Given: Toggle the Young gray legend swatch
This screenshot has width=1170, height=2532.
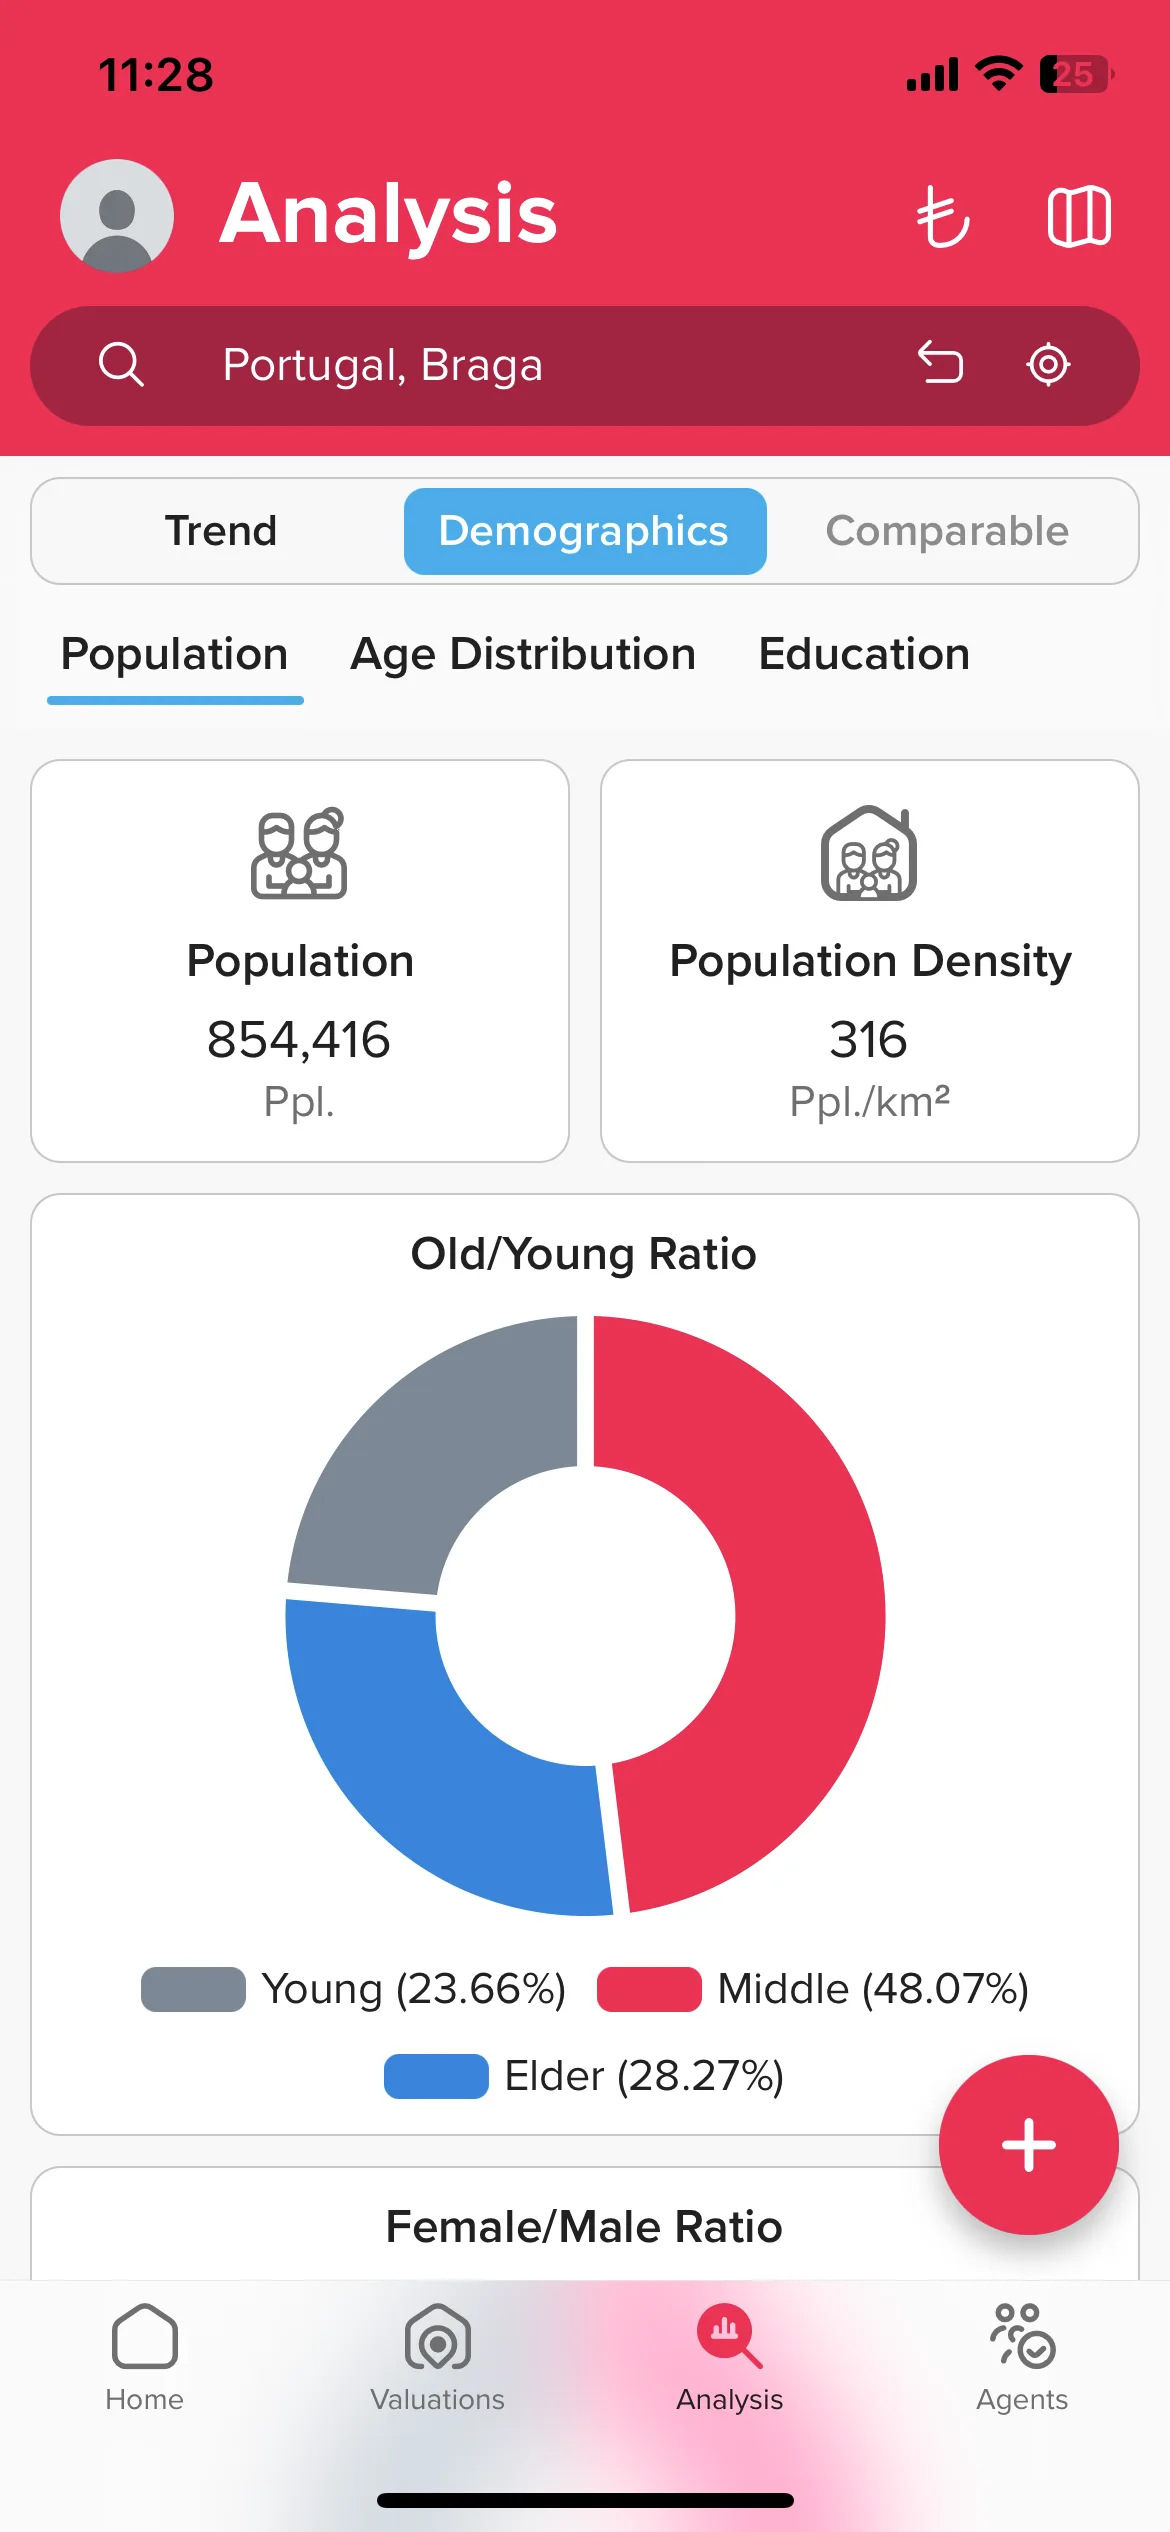Looking at the screenshot, I should click(193, 1989).
